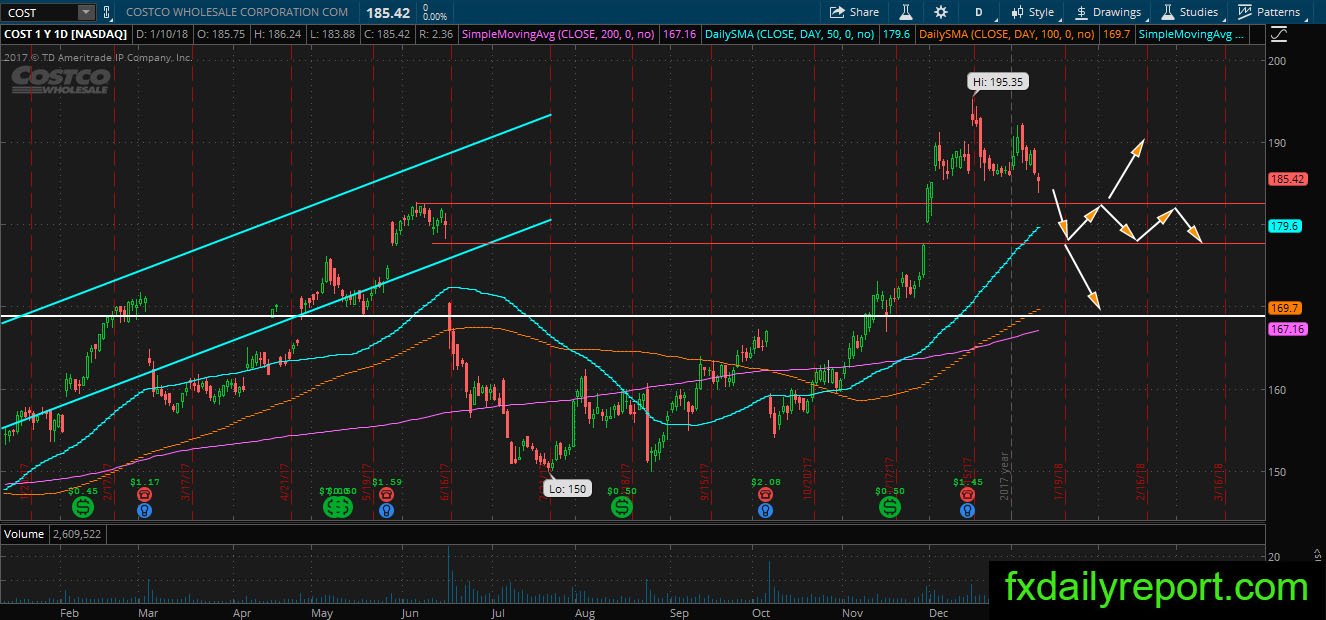1326x620 pixels.
Task: Open the symbol selector dropdown arrow
Action: click(86, 12)
